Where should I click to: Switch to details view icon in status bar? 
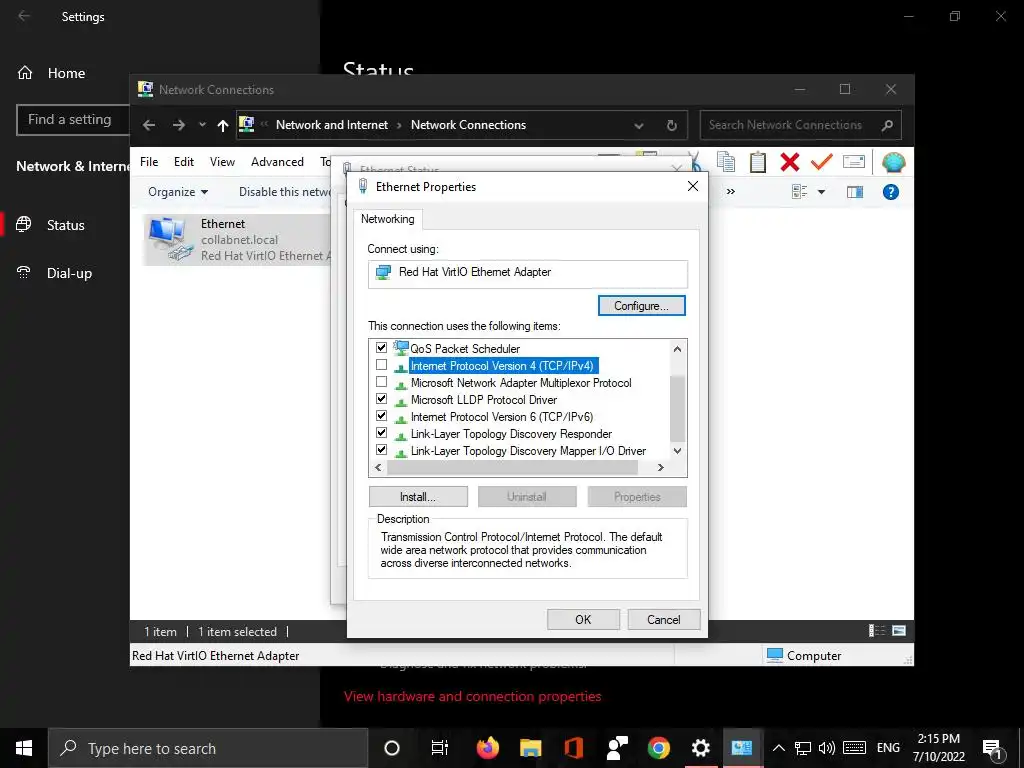[x=876, y=630]
